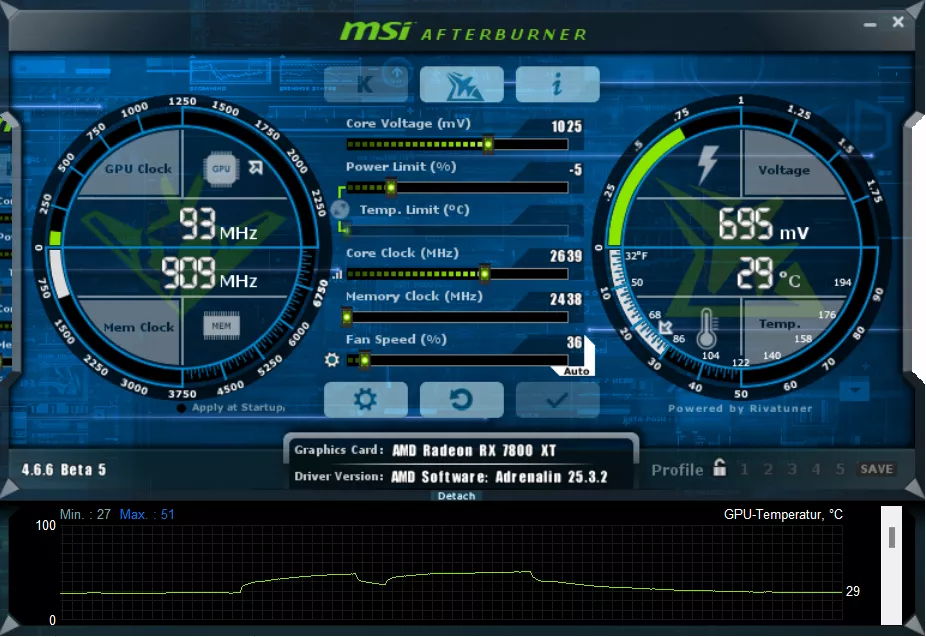Select profile slot 4

click(816, 469)
